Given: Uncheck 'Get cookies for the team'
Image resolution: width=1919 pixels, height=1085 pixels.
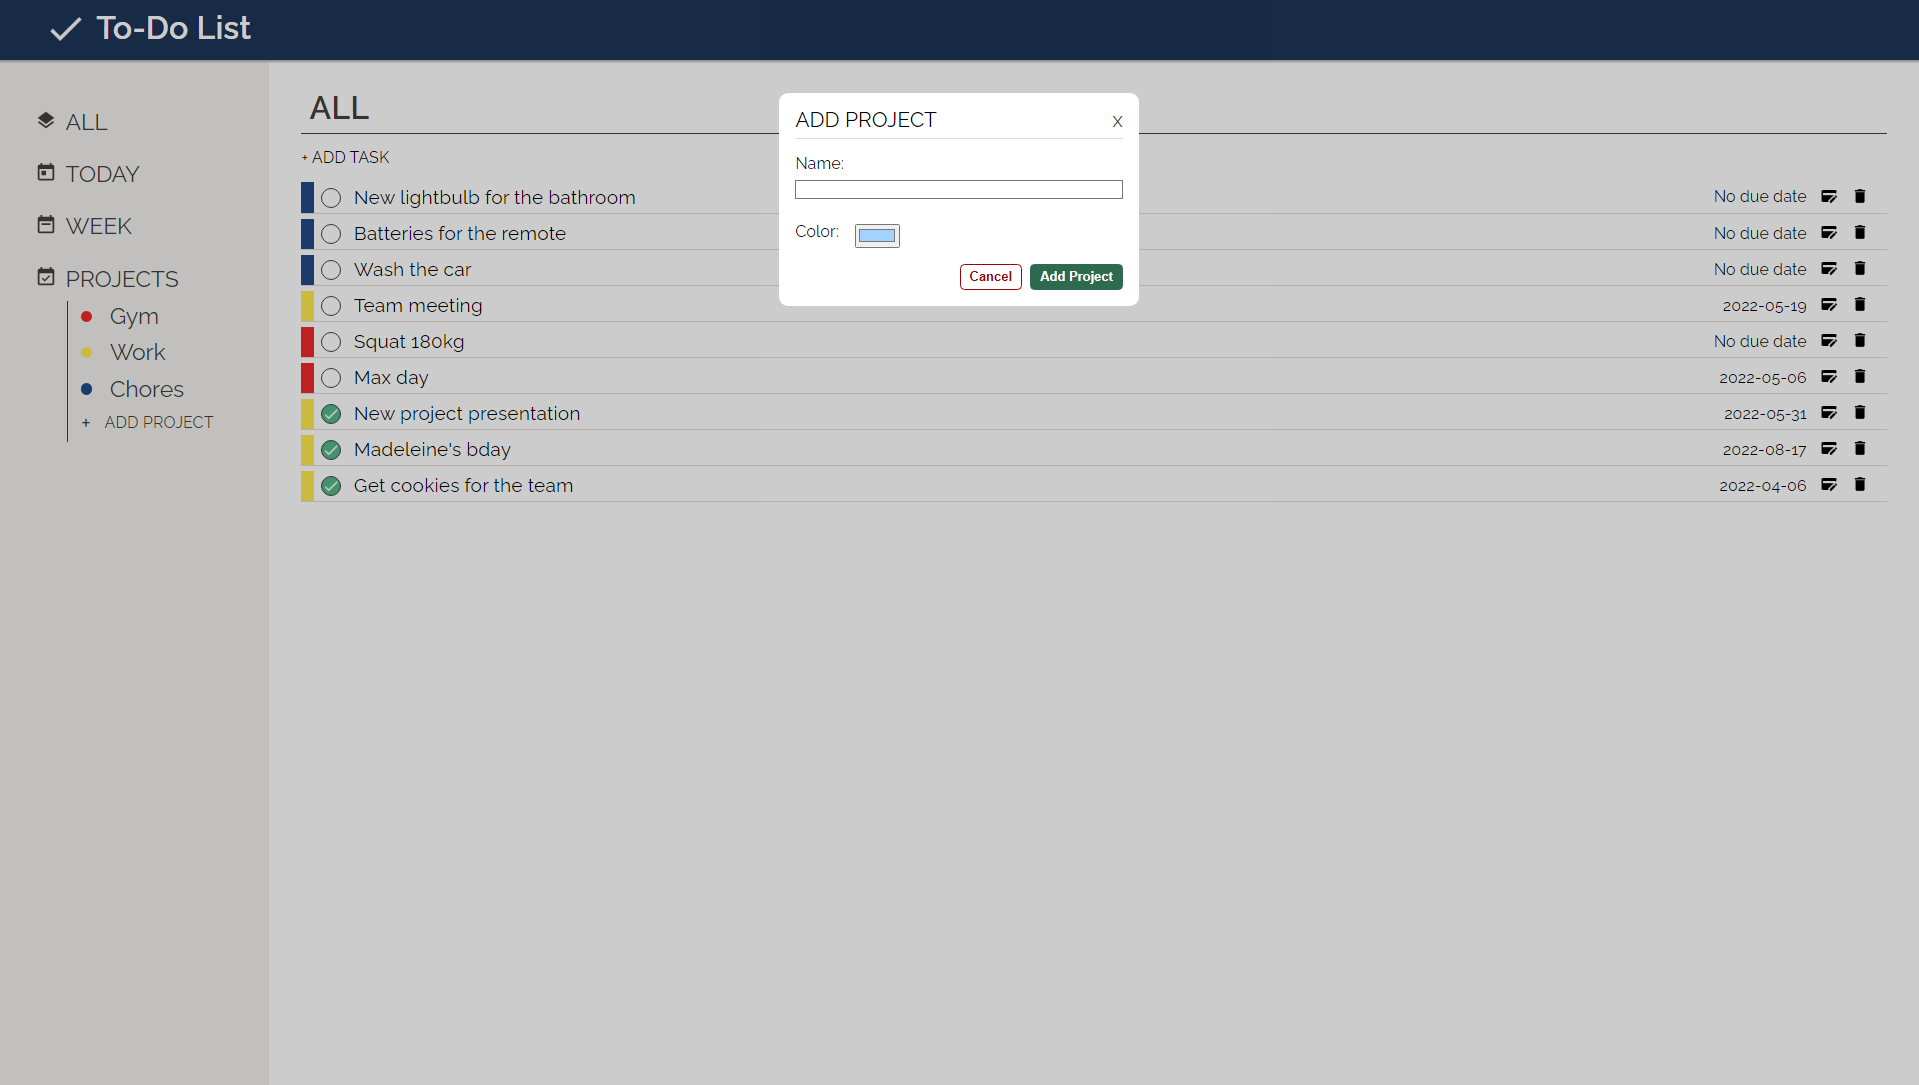Looking at the screenshot, I should [331, 486].
